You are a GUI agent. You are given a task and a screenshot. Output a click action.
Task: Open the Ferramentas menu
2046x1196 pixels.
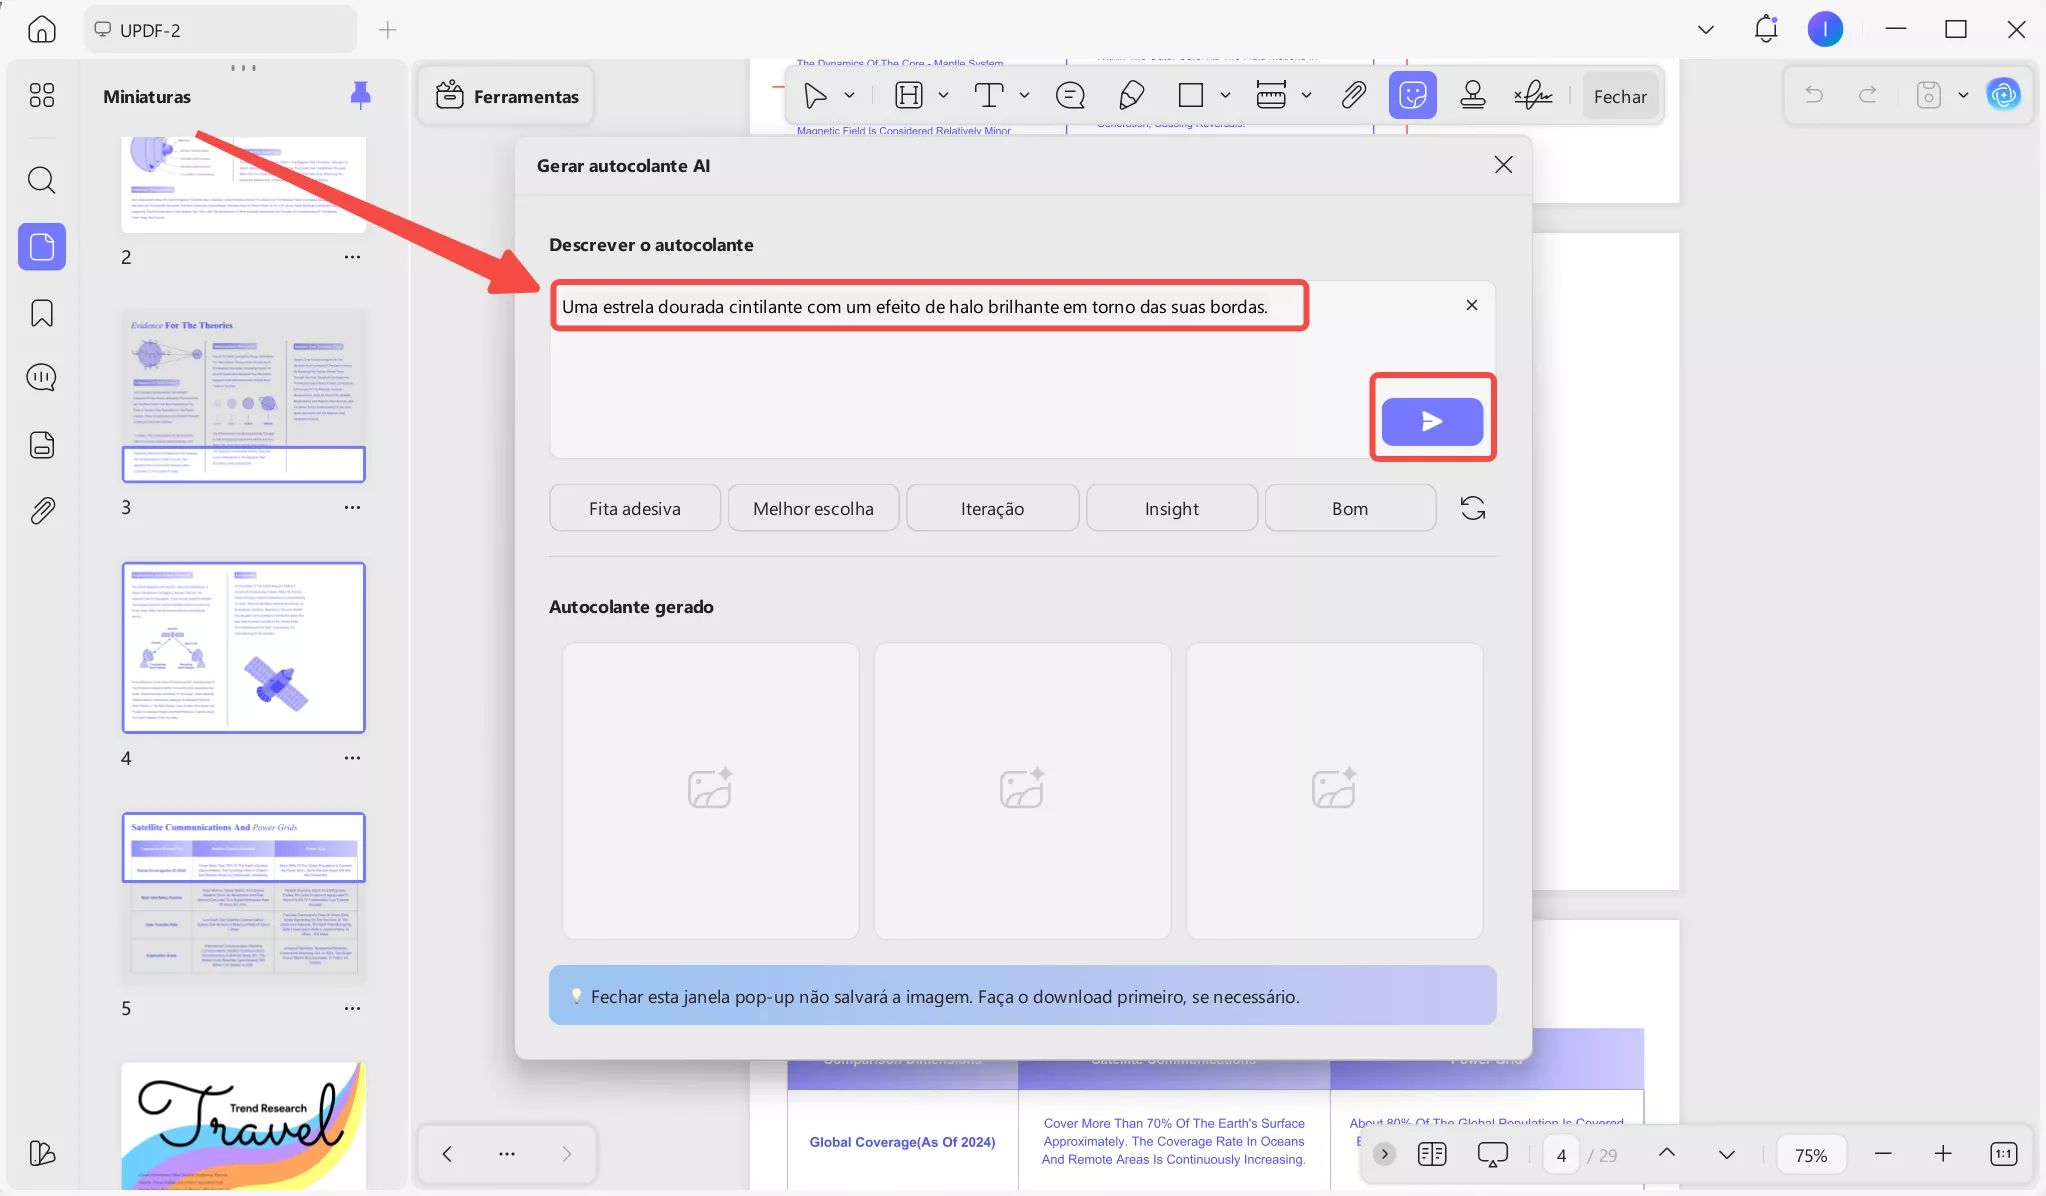point(507,96)
